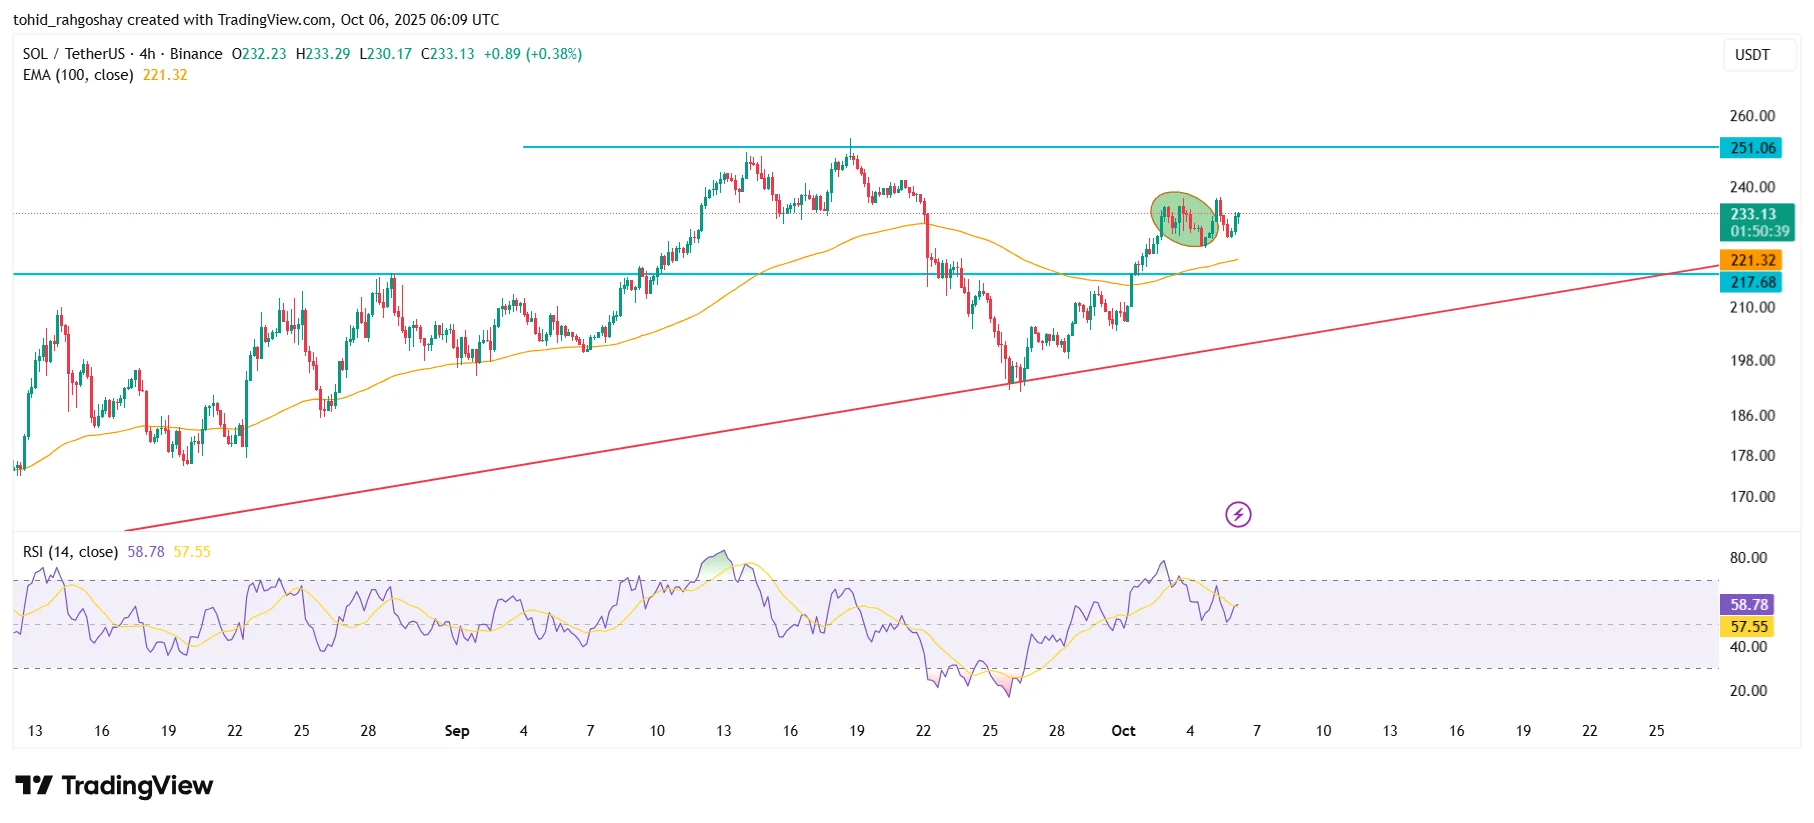Click the yellow 57.55 RSI average tag
Image resolution: width=1814 pixels, height=823 pixels.
click(1749, 626)
